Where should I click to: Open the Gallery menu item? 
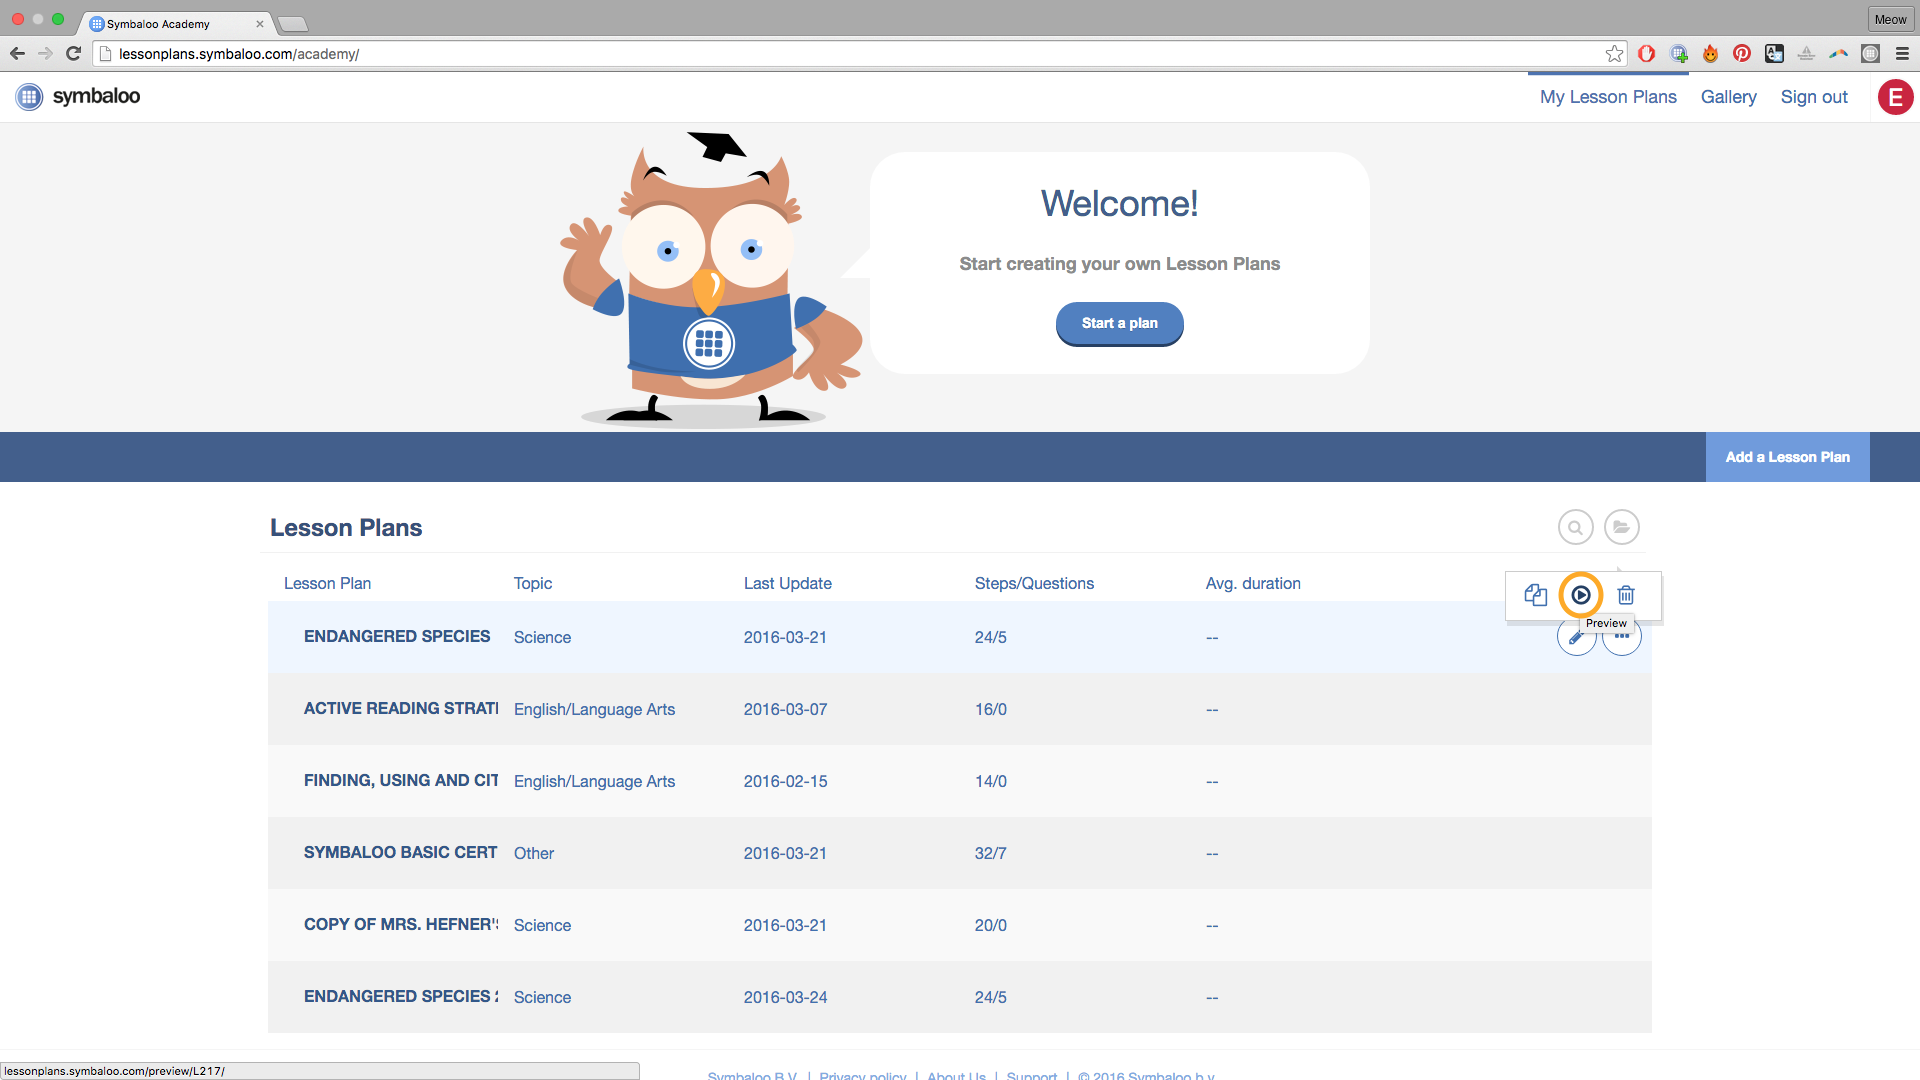(x=1728, y=97)
